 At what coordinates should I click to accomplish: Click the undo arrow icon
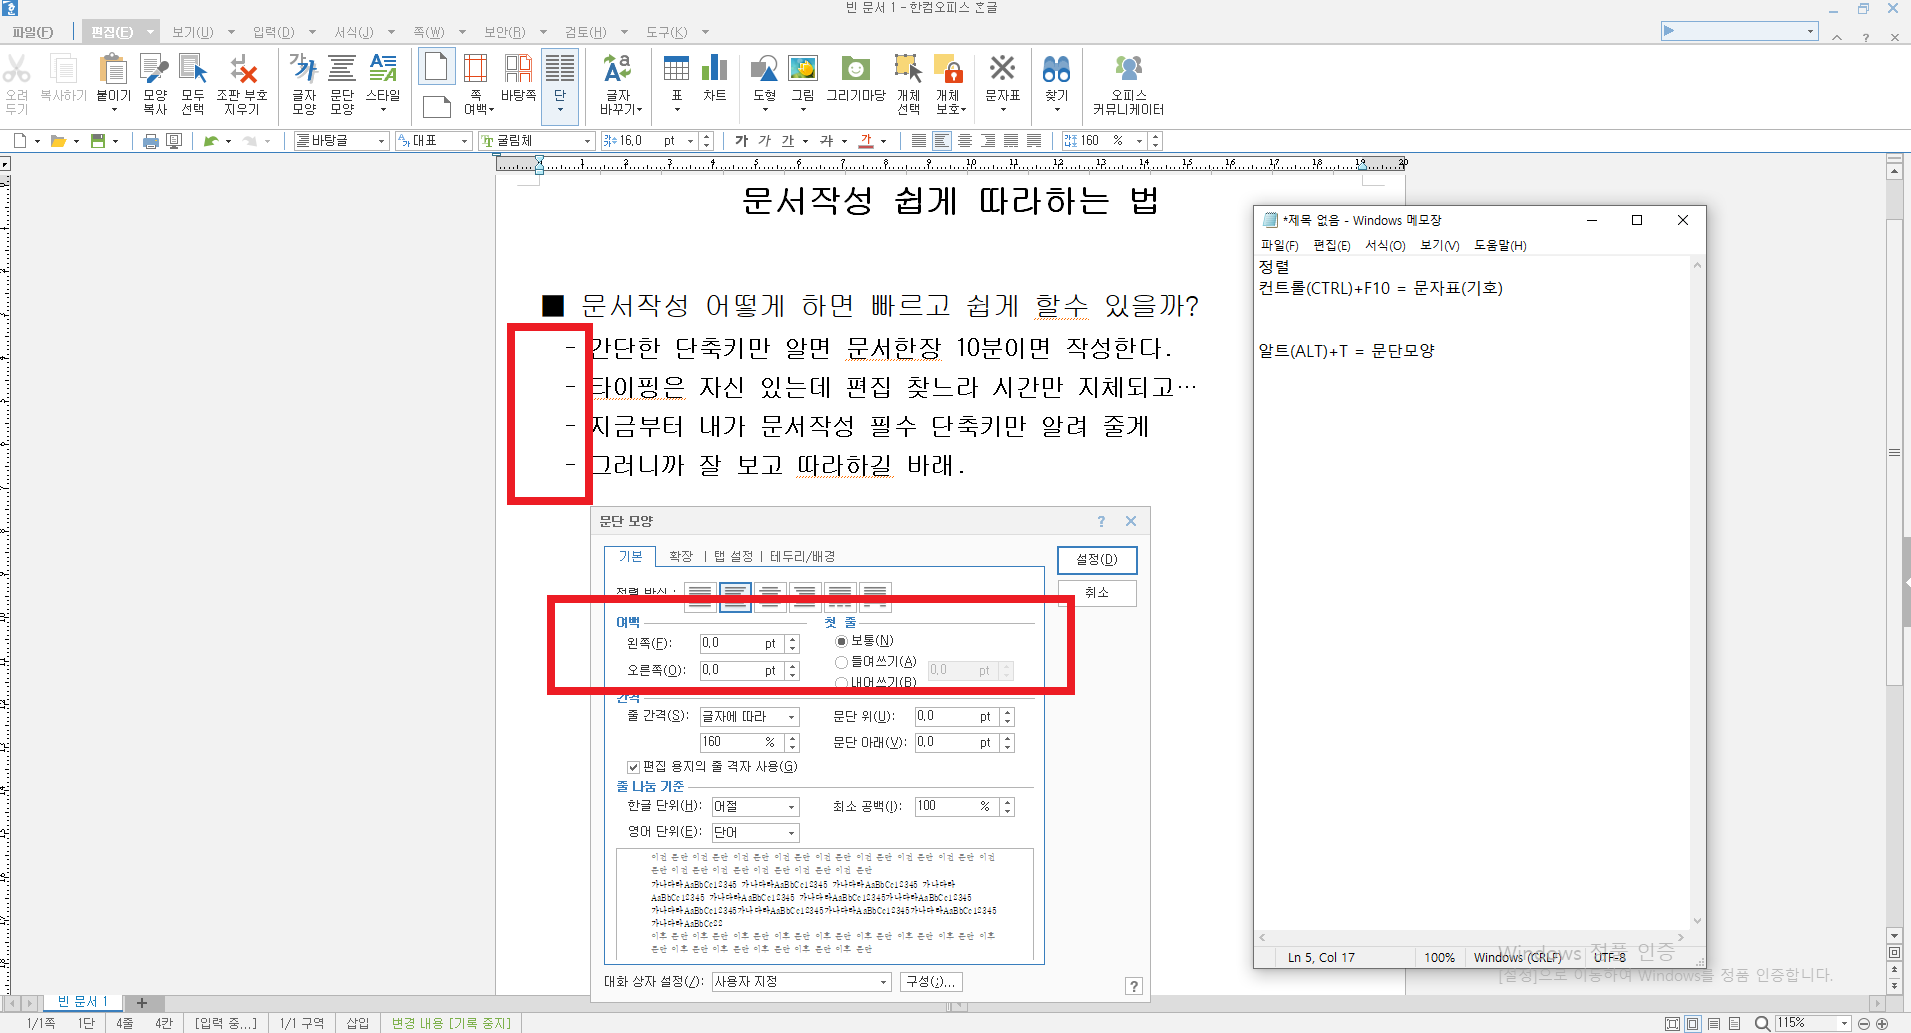coord(210,141)
